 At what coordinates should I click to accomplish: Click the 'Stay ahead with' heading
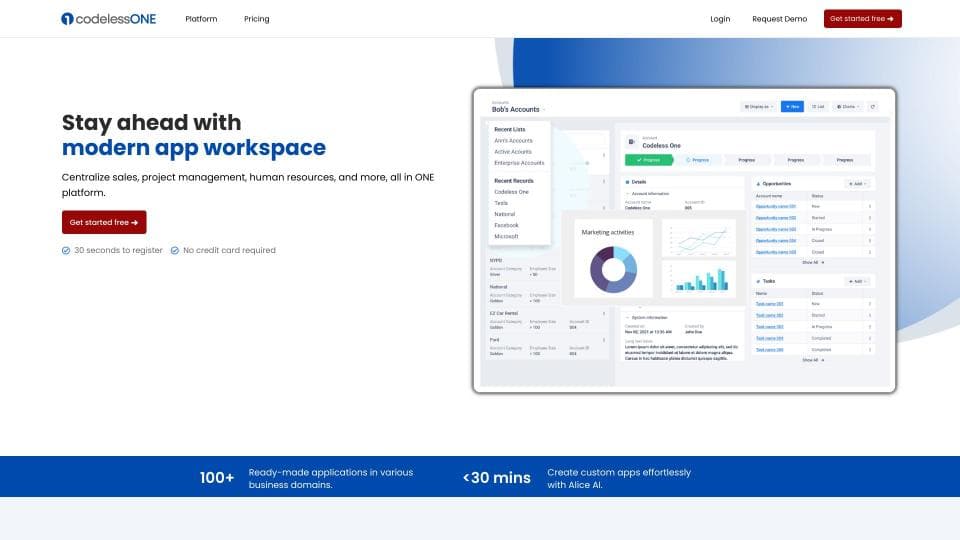(x=151, y=122)
